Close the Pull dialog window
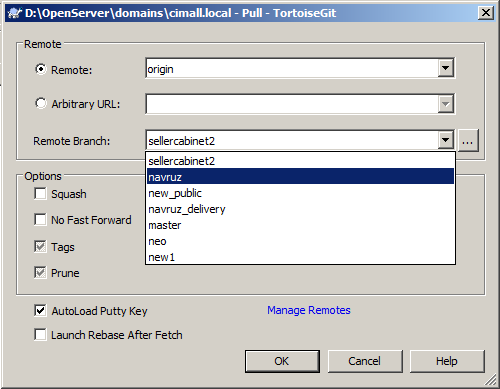Image resolution: width=500 pixels, height=389 pixels. tap(485, 13)
